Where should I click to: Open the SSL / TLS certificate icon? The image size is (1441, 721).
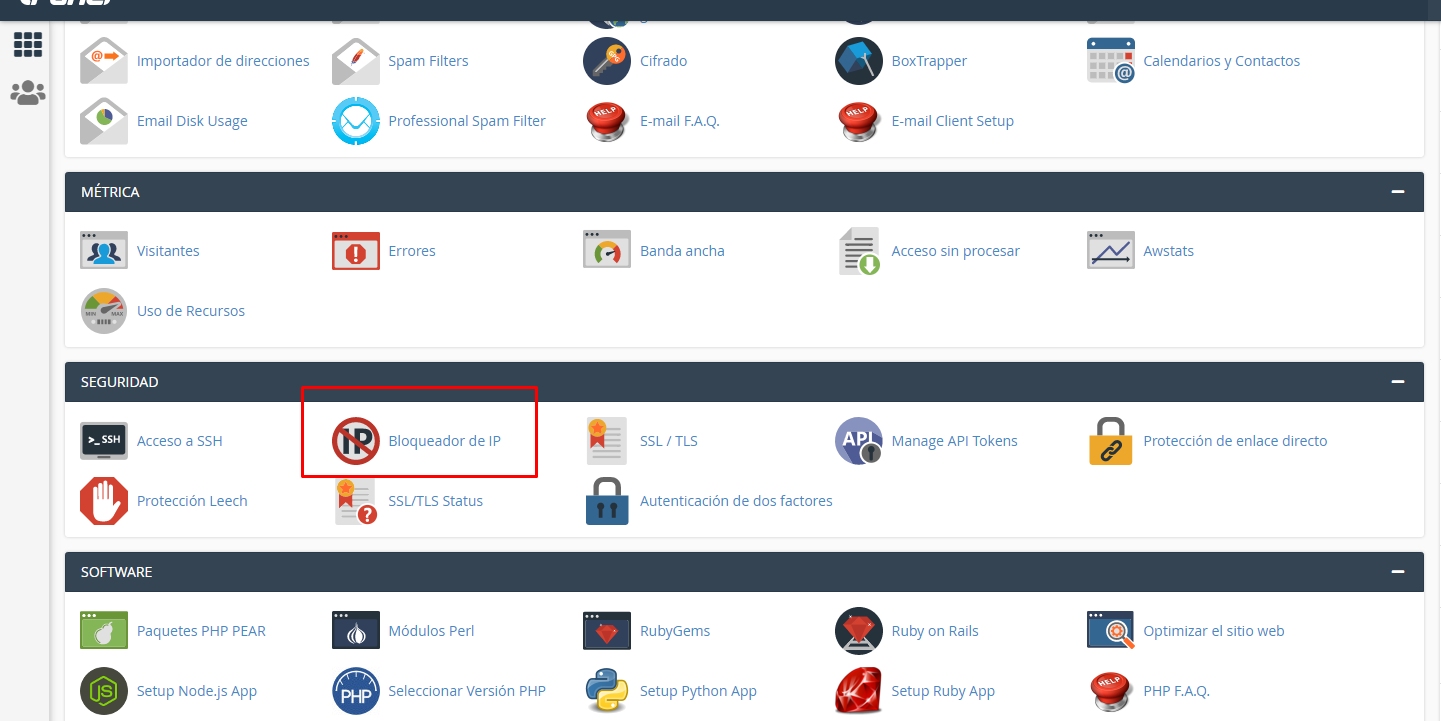(607, 441)
